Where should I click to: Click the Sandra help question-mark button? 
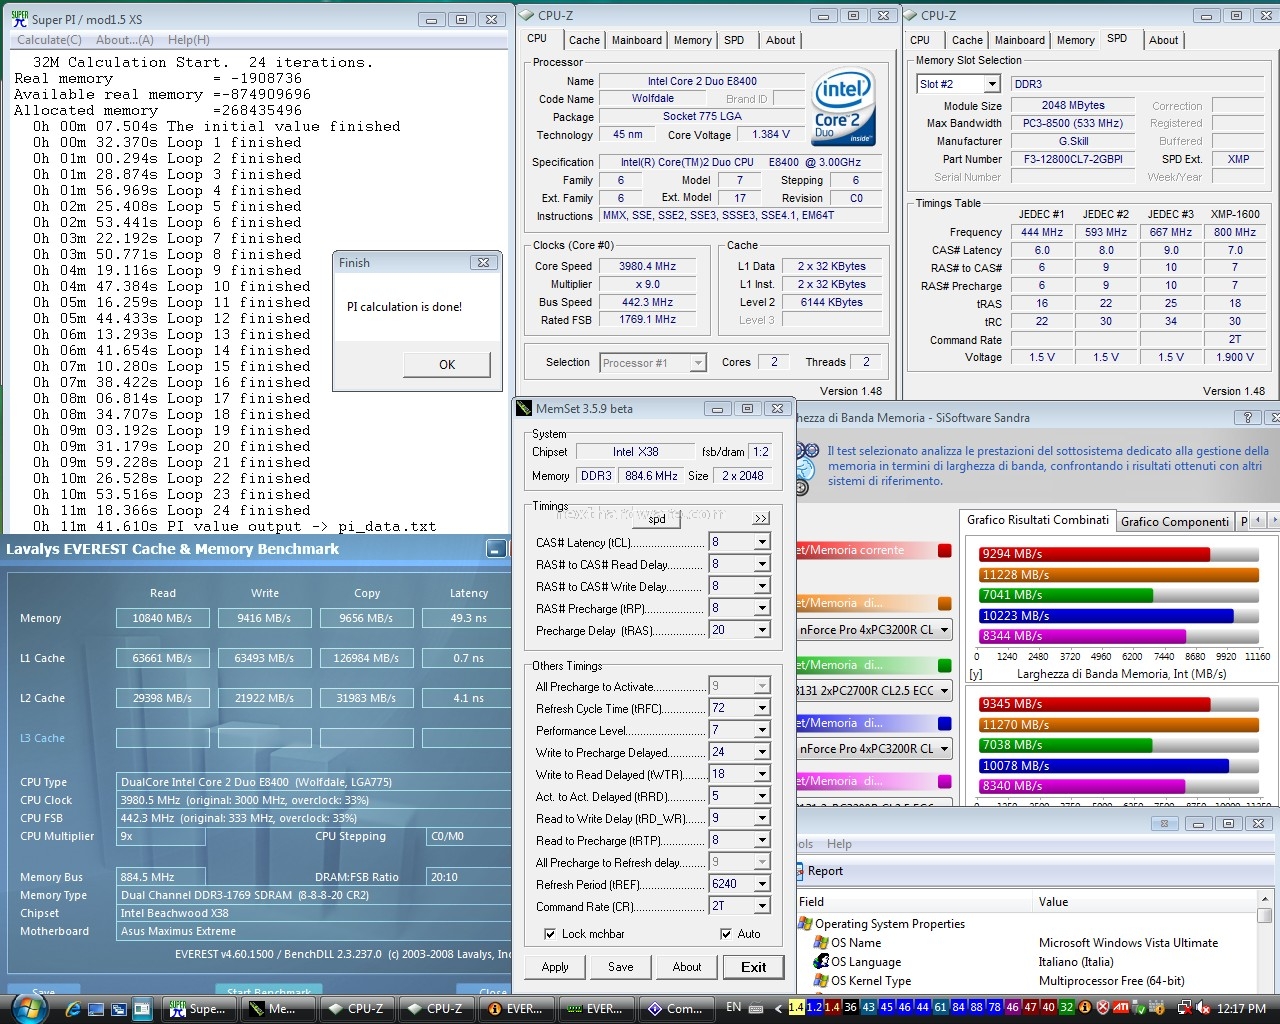1246,418
